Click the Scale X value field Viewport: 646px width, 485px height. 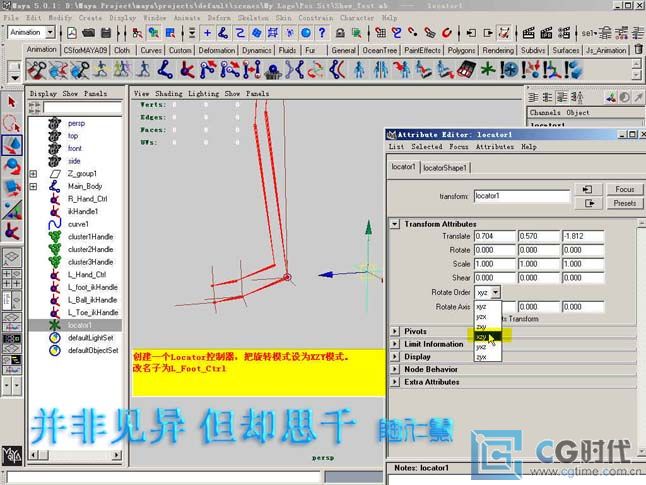495,264
